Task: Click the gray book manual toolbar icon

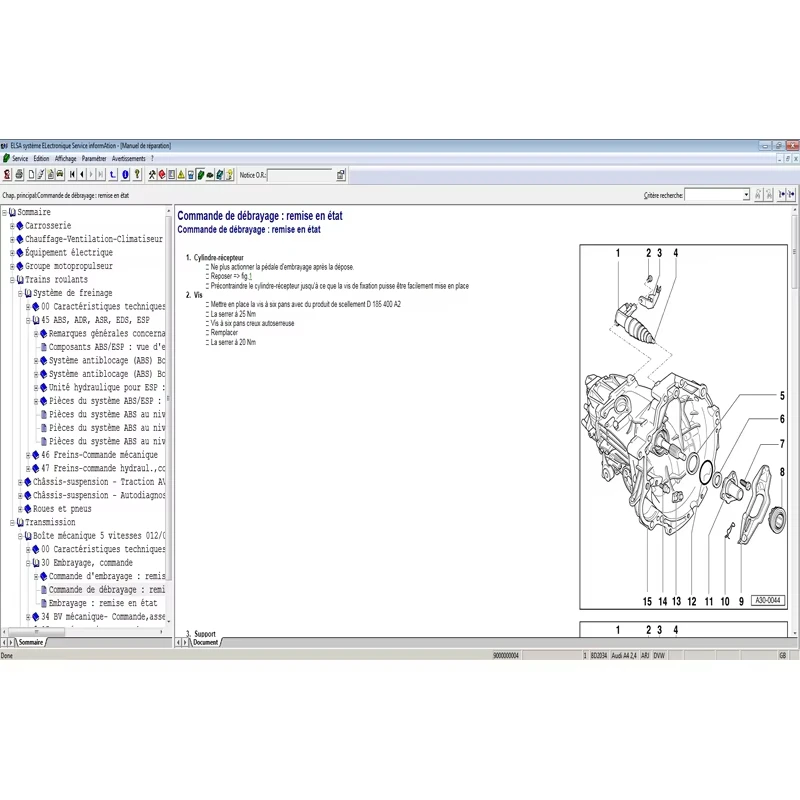Action: tap(172, 175)
